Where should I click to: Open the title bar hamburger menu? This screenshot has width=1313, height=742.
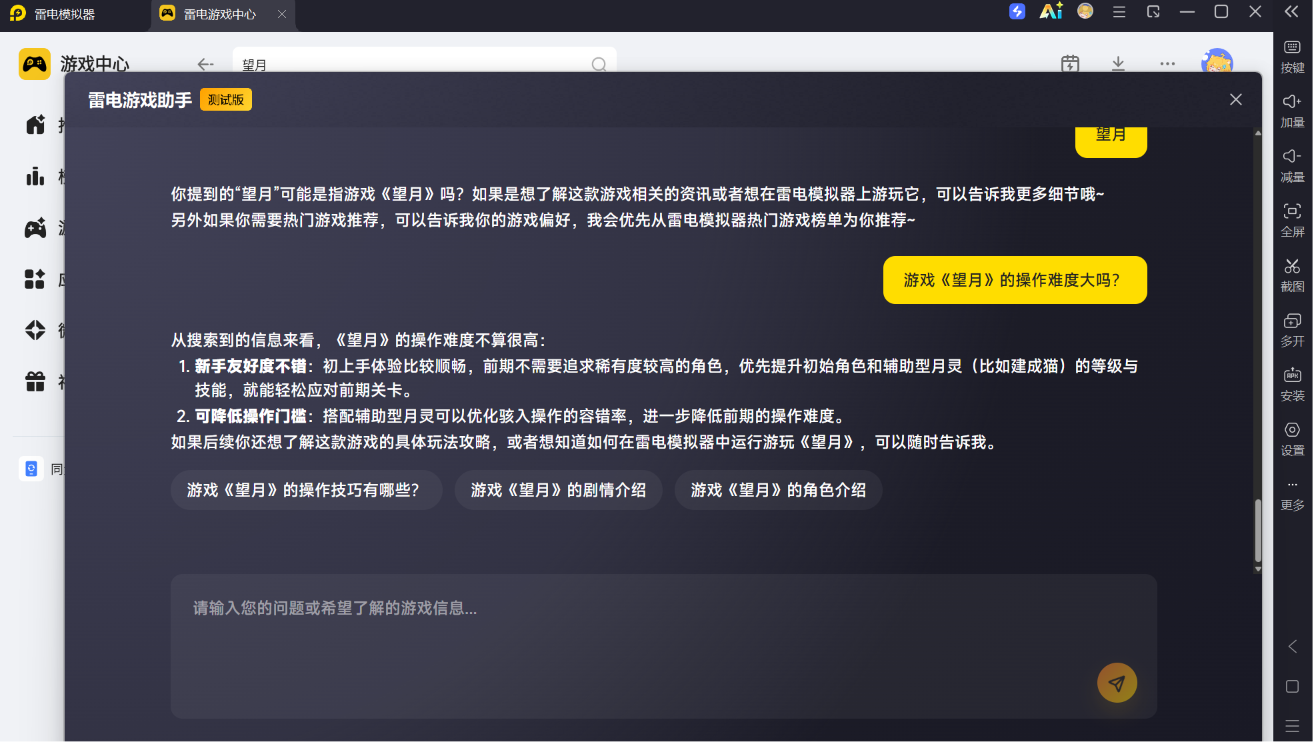1119,12
